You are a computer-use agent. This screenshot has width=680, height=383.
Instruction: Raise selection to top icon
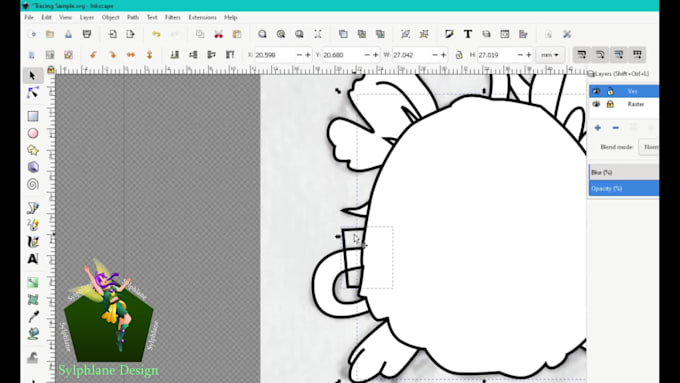(x=230, y=55)
